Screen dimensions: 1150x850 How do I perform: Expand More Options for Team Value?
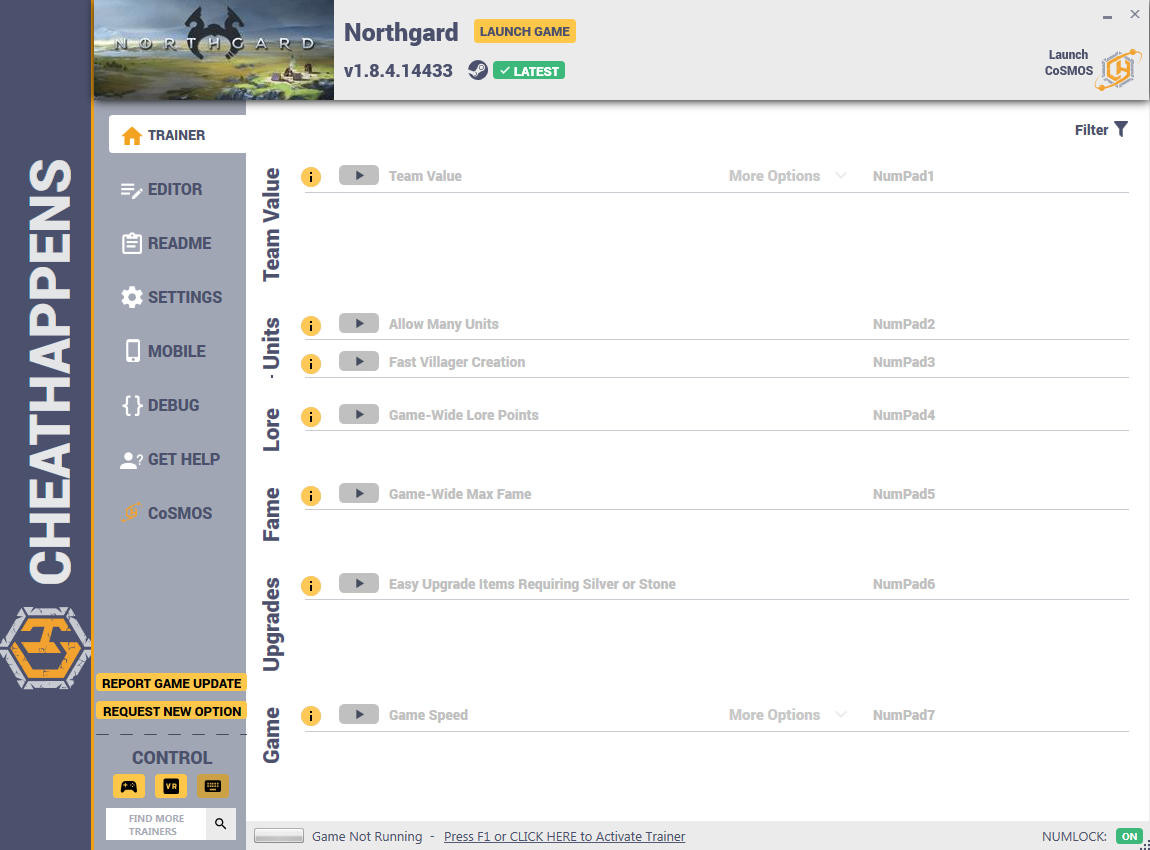point(787,176)
